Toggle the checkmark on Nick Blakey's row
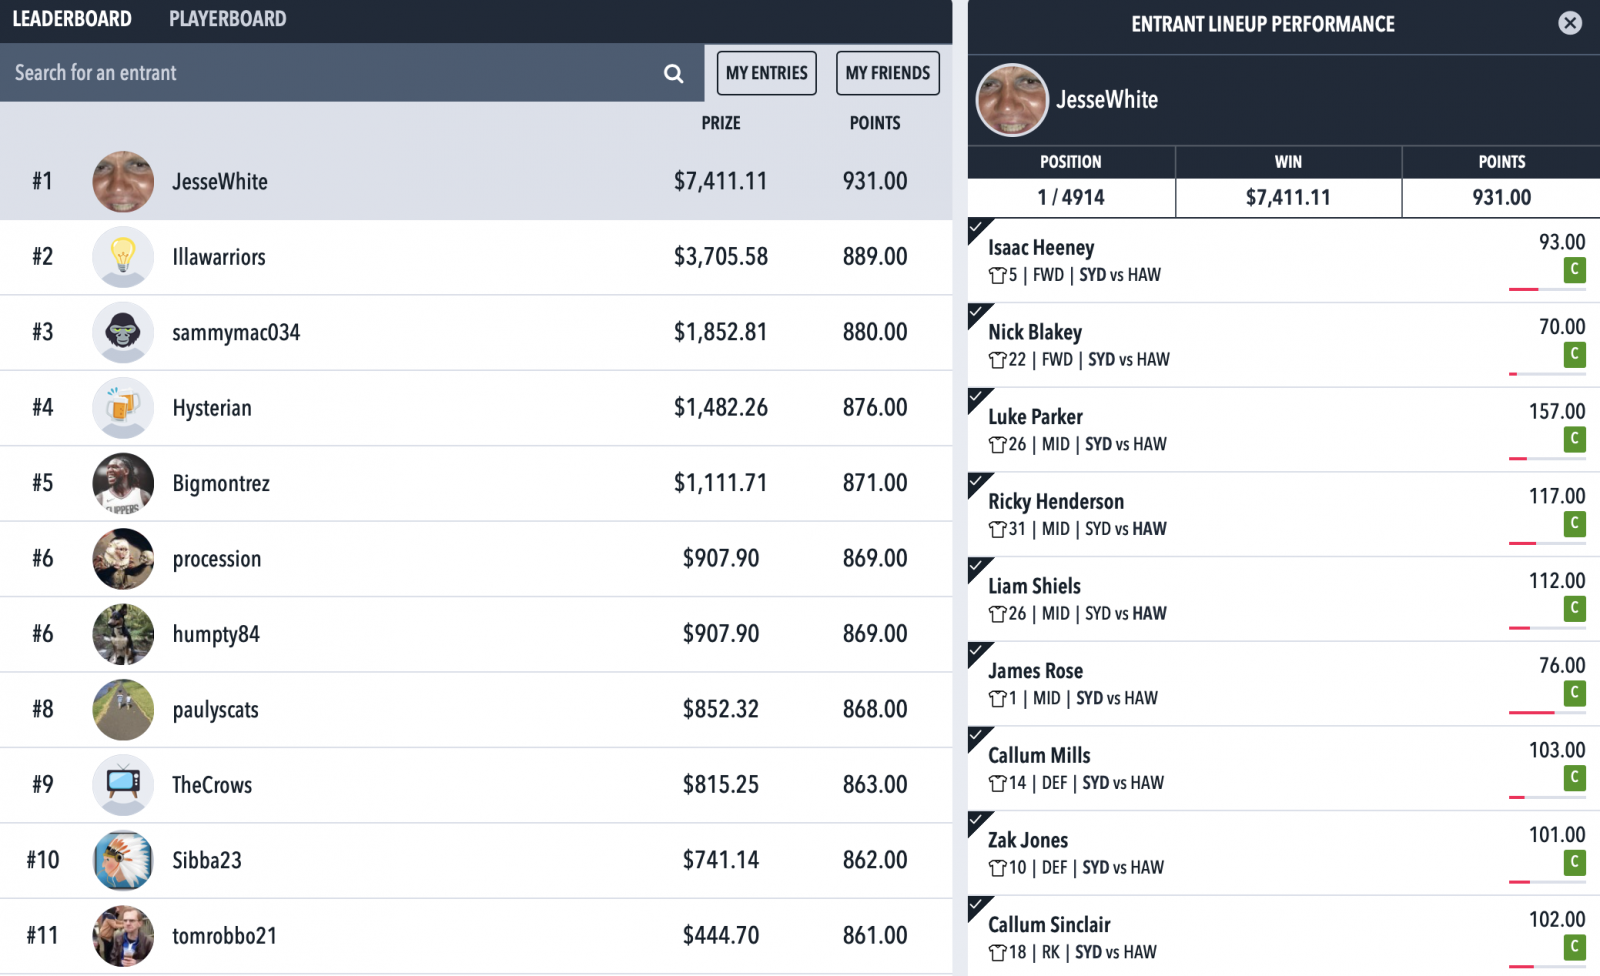 (978, 313)
